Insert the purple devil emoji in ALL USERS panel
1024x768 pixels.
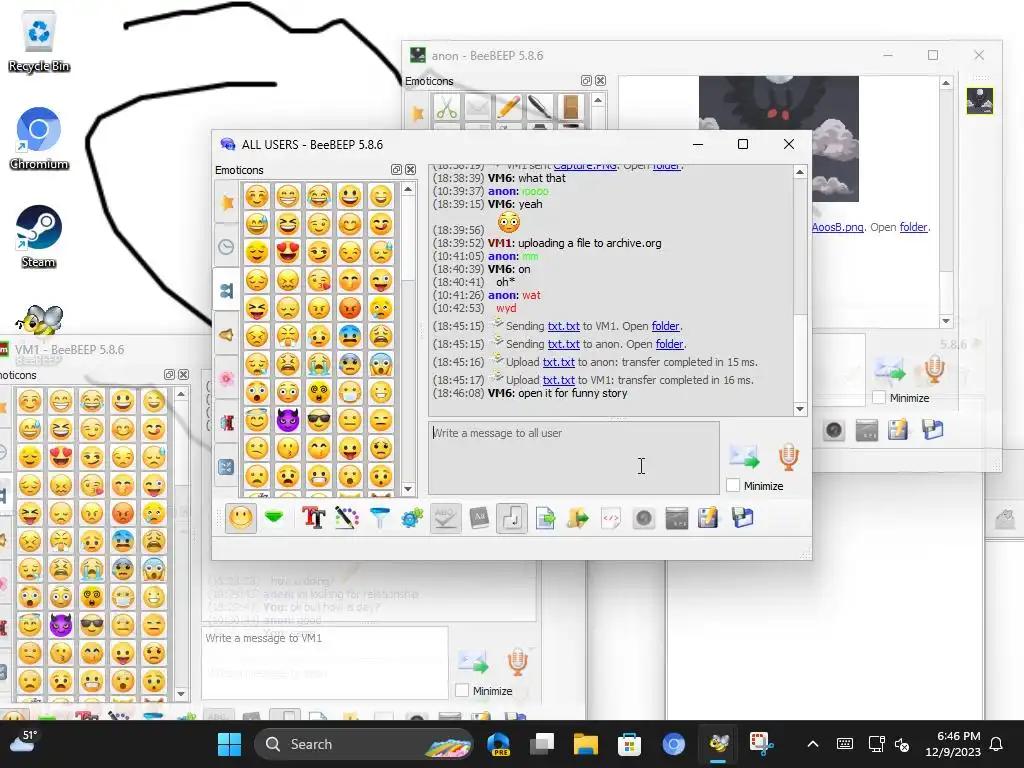point(287,420)
